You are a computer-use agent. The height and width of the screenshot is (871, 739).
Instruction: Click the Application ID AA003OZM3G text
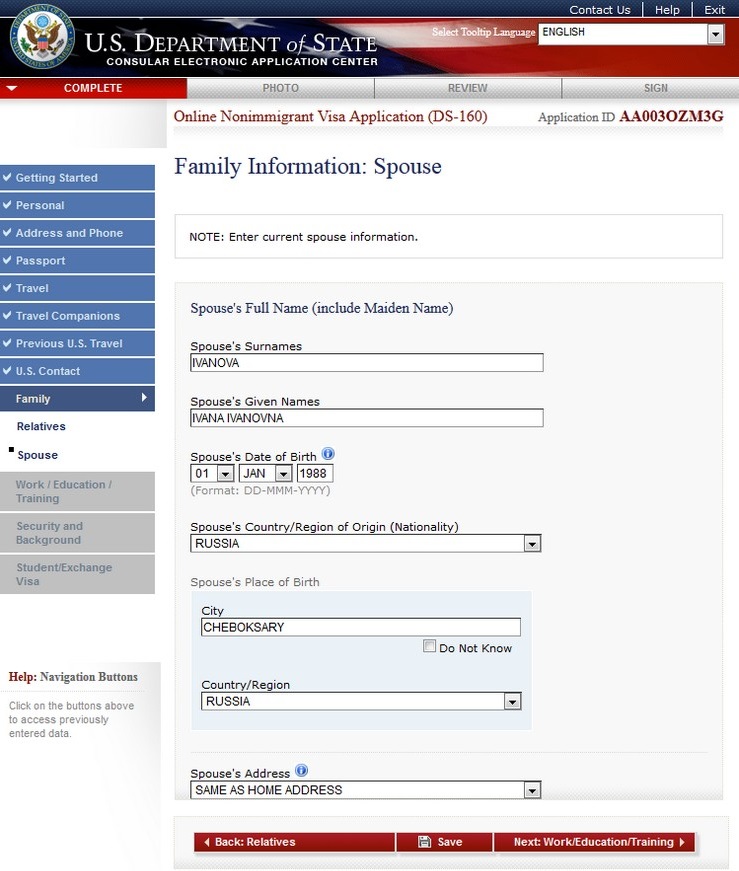[x=631, y=116]
